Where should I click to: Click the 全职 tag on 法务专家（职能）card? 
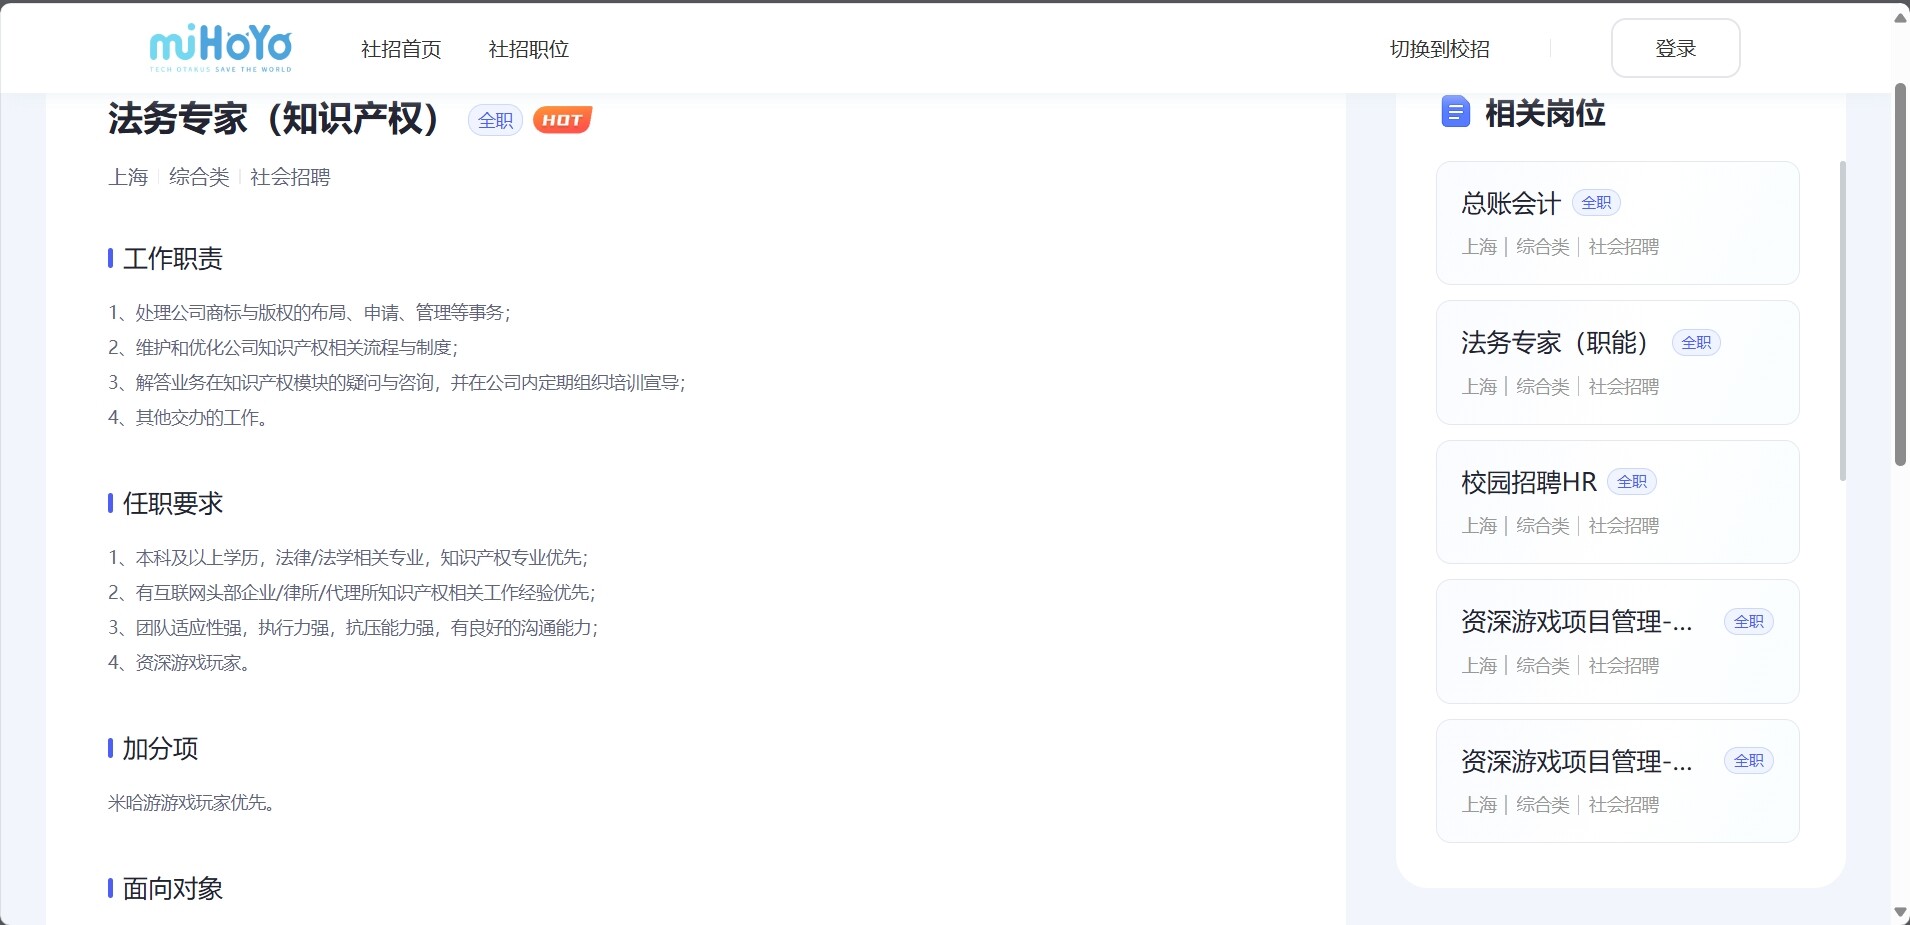(1696, 343)
